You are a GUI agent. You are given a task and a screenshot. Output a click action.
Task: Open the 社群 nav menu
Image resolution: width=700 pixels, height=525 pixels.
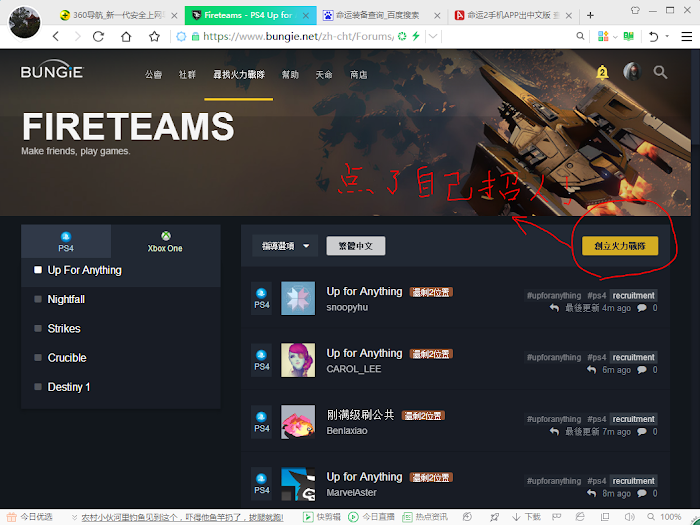click(x=187, y=75)
